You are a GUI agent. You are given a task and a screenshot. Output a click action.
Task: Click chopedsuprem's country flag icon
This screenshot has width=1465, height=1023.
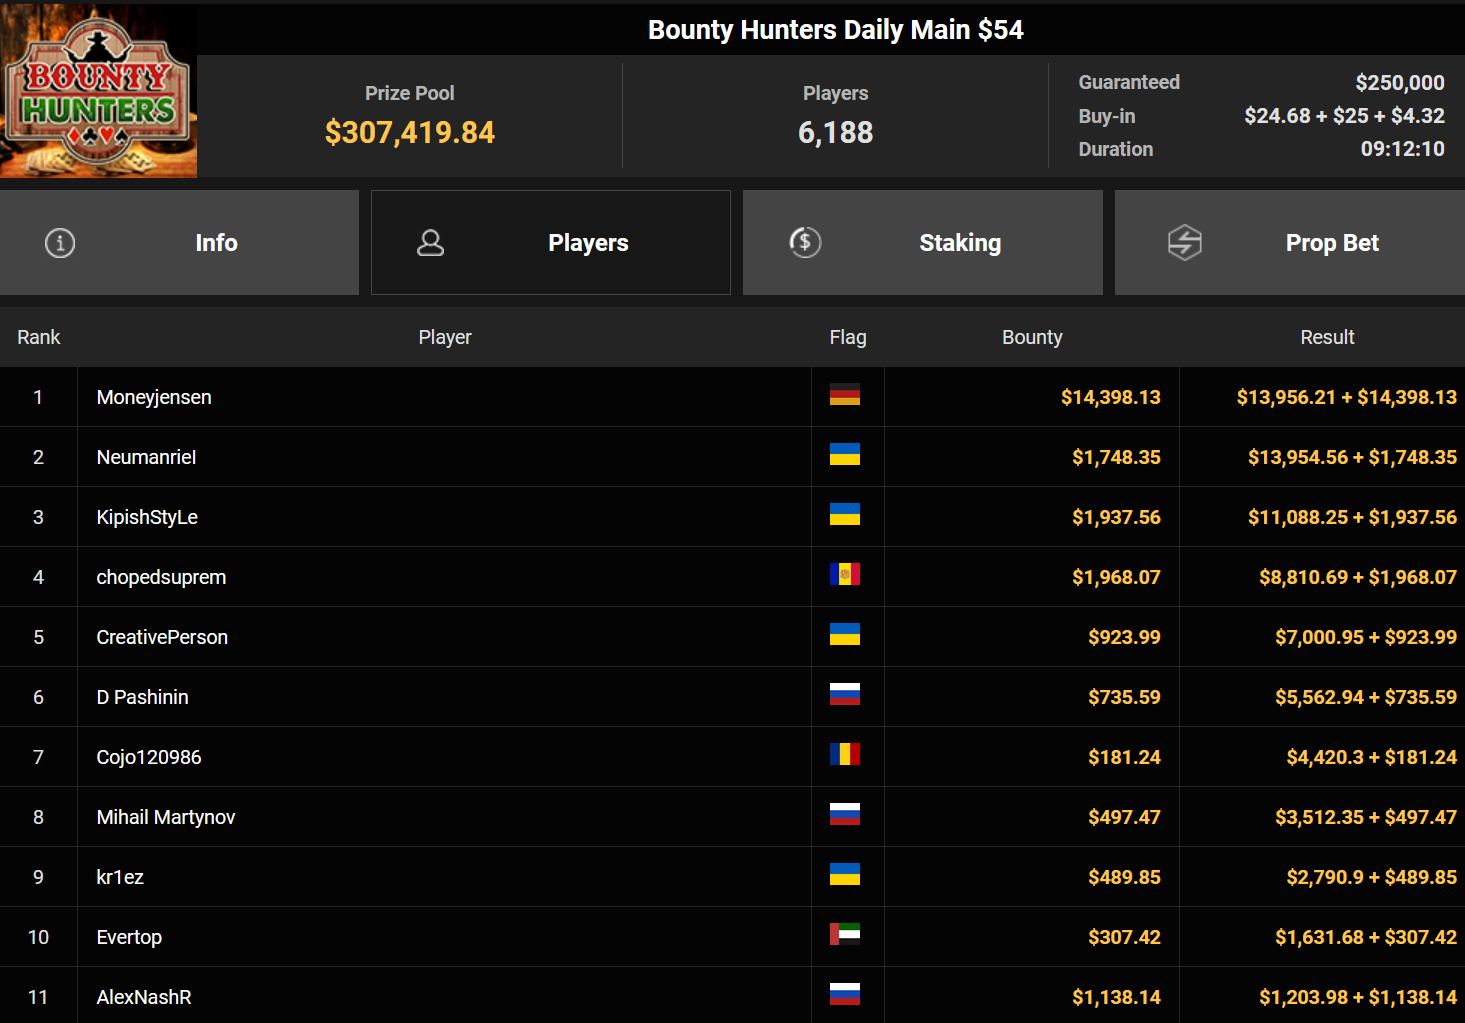(x=844, y=575)
